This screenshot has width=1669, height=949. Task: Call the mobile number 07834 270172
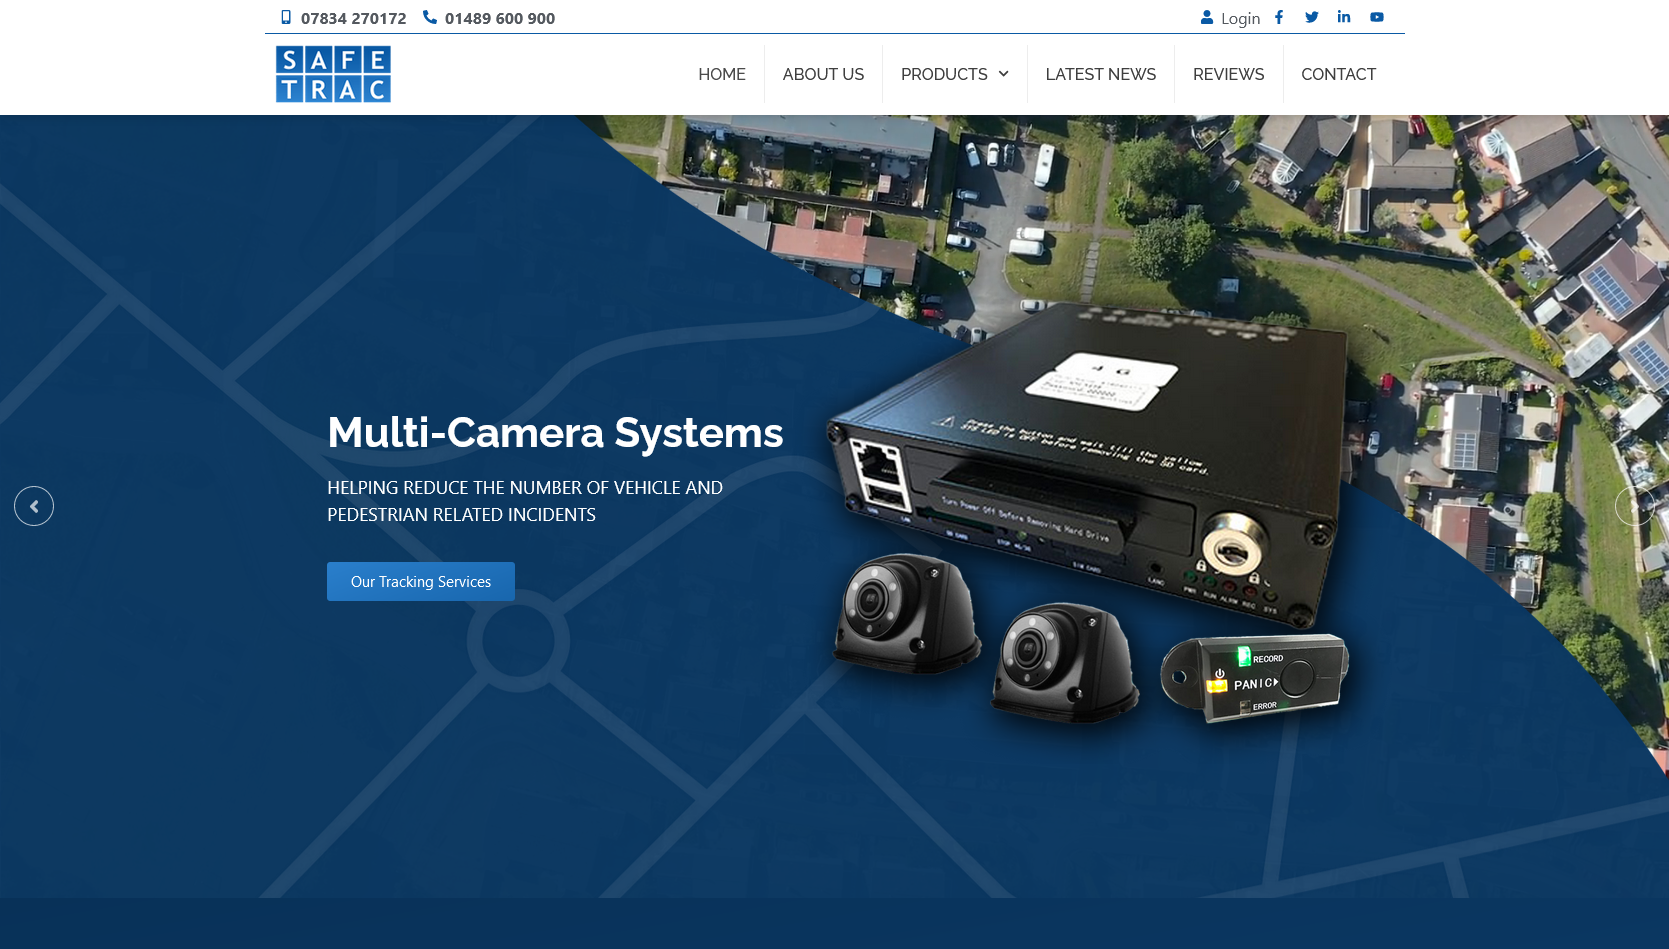(353, 18)
